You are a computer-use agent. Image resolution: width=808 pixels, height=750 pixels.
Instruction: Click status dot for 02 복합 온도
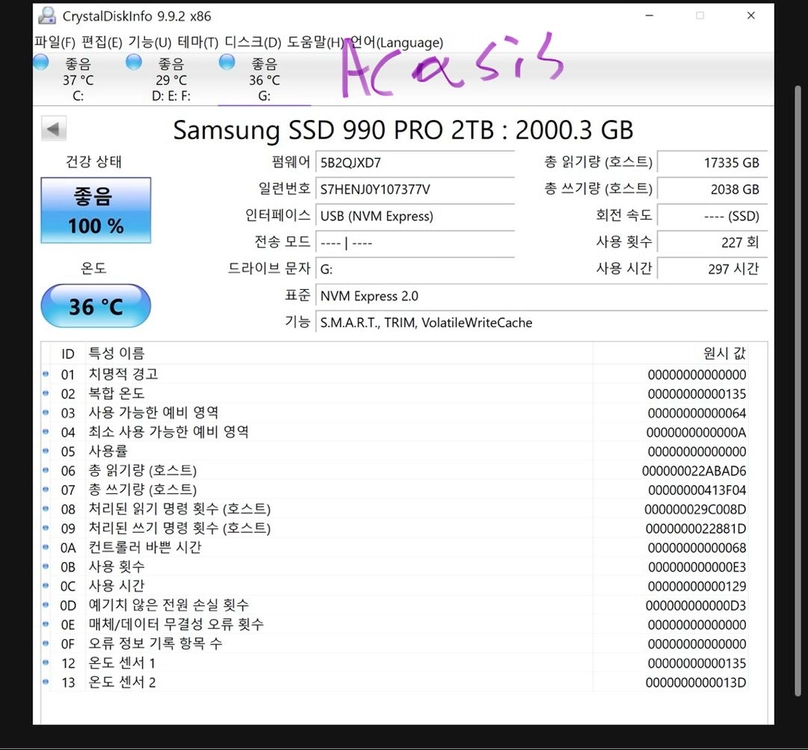[46, 393]
